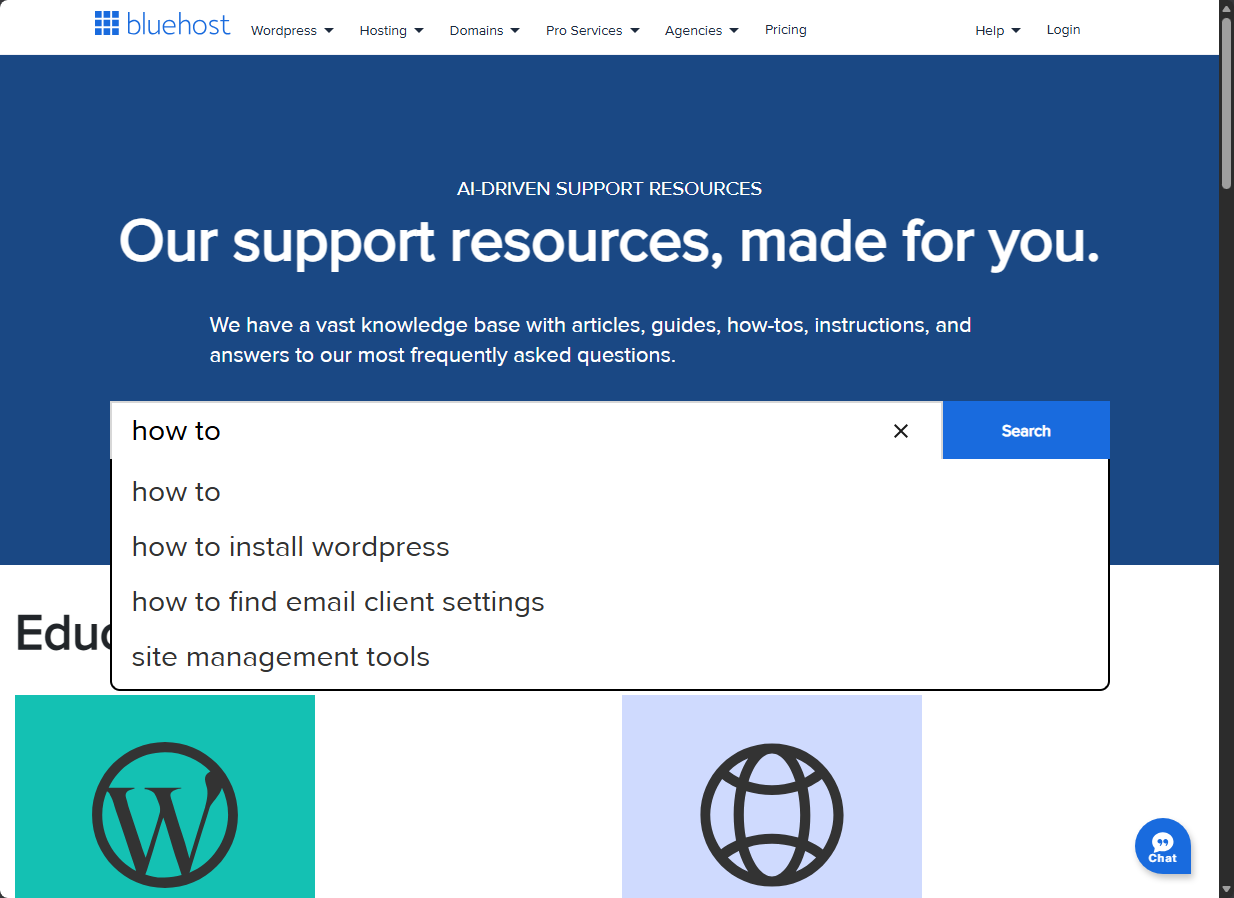Viewport: 1234px width, 898px height.
Task: Click the magnifying Search button icon area
Action: tap(1025, 430)
